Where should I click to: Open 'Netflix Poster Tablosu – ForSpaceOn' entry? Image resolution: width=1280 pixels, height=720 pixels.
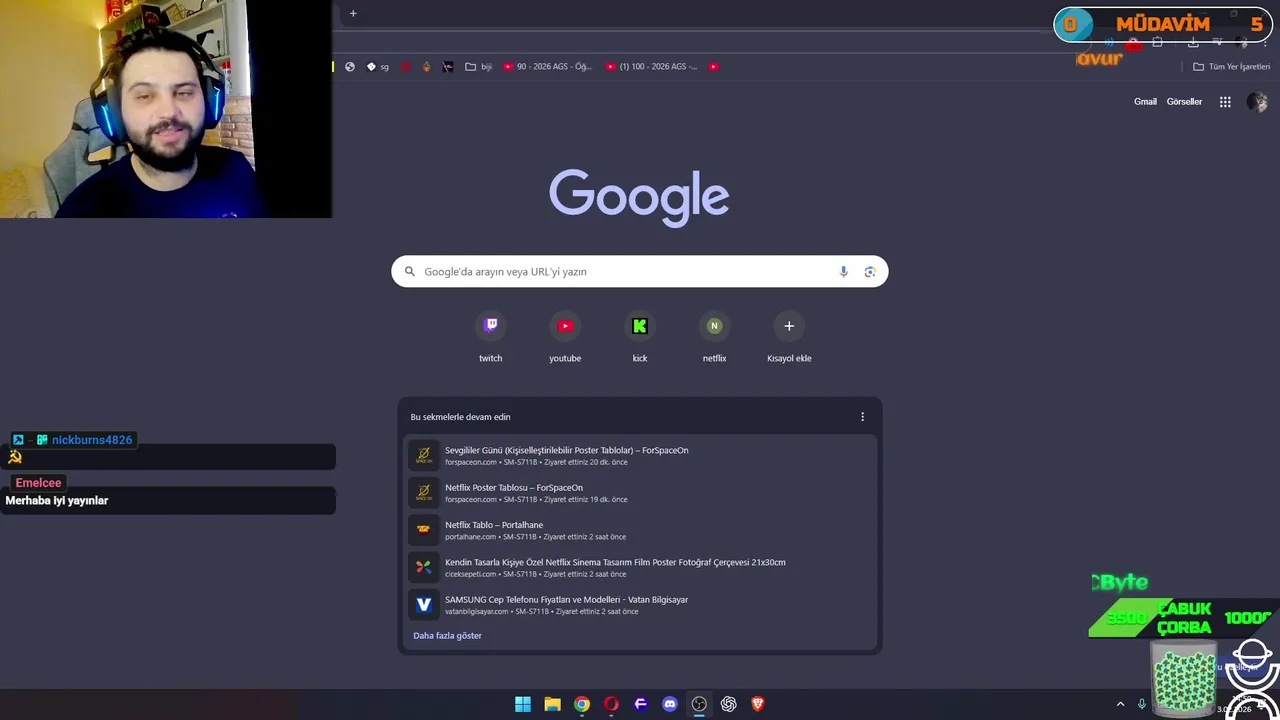pos(640,492)
